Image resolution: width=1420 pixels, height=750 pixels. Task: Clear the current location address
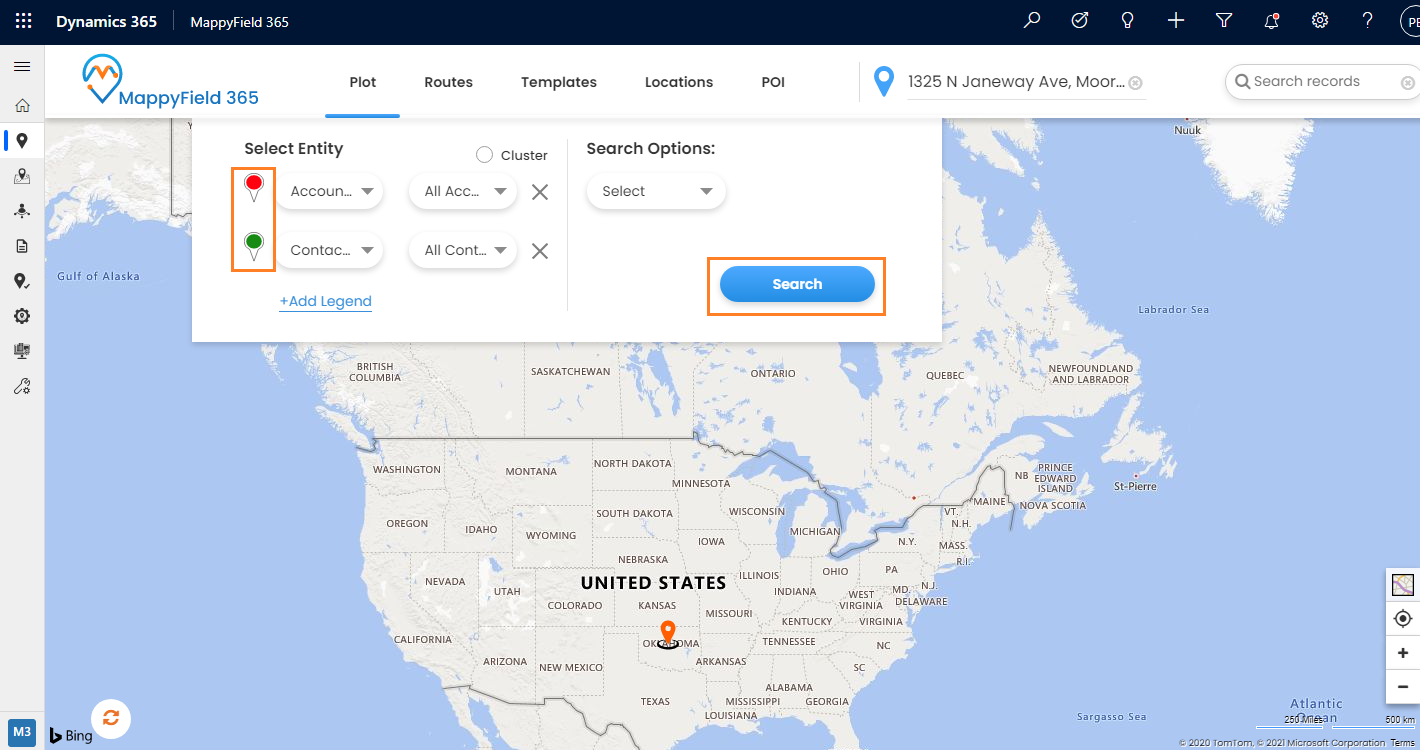tap(1136, 83)
